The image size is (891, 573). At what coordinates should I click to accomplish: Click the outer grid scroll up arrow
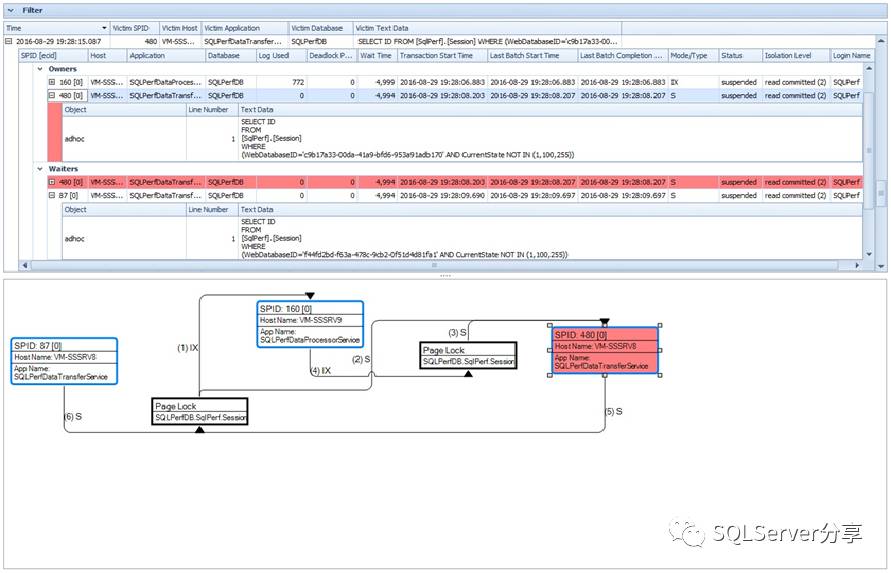point(881,41)
